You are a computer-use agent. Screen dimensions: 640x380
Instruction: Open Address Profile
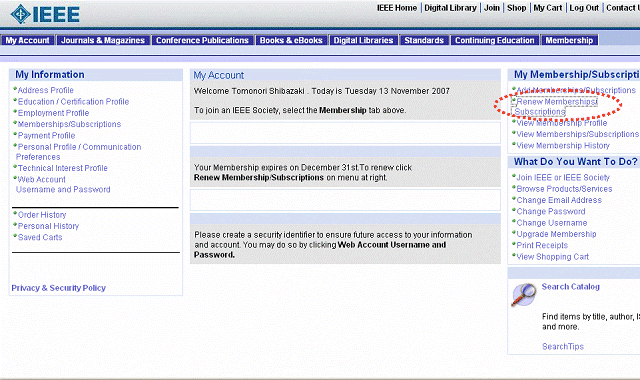(46, 90)
